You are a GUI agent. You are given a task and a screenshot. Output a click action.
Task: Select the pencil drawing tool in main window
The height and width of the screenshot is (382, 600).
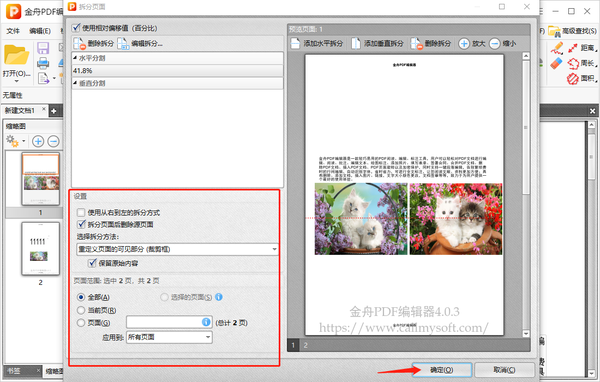556,48
